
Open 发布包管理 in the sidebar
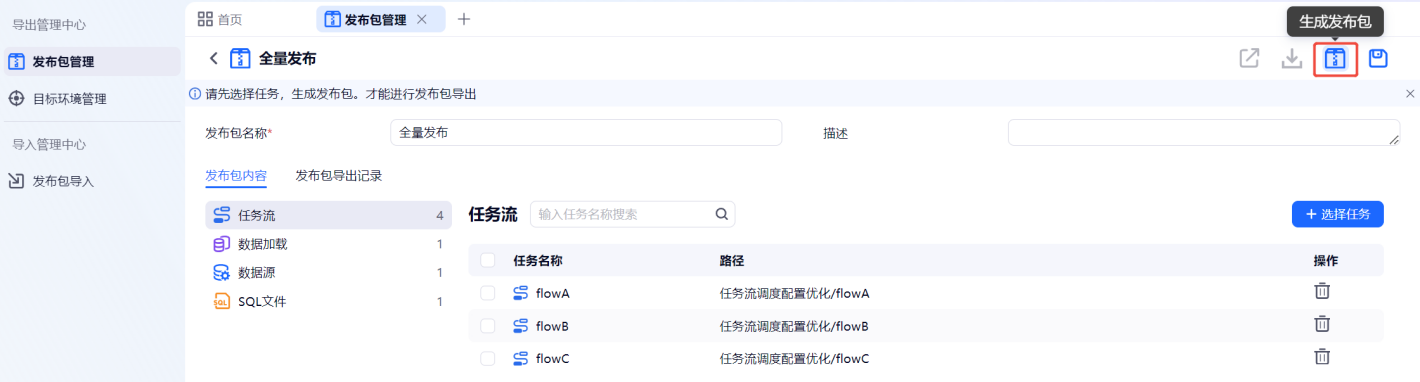[x=91, y=62]
